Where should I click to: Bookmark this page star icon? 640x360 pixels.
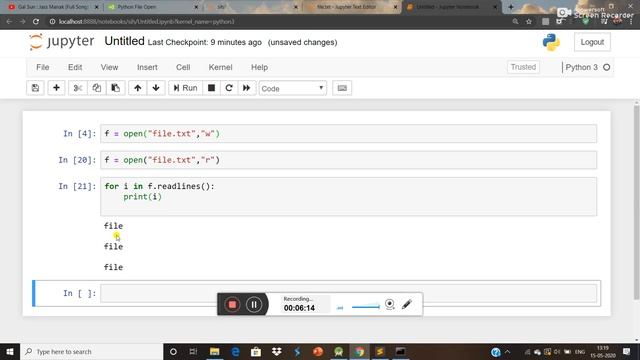point(529,22)
